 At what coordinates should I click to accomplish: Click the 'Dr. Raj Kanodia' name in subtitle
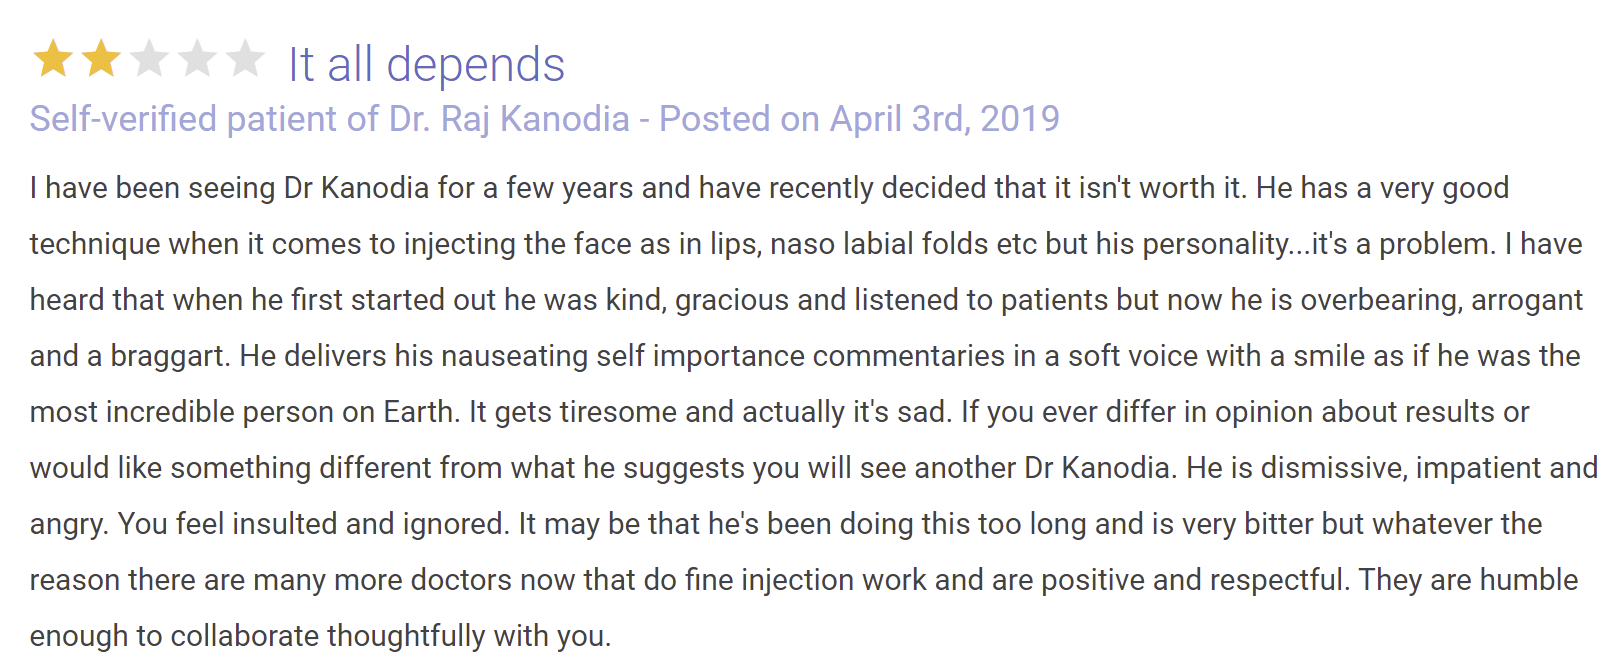click(x=509, y=119)
